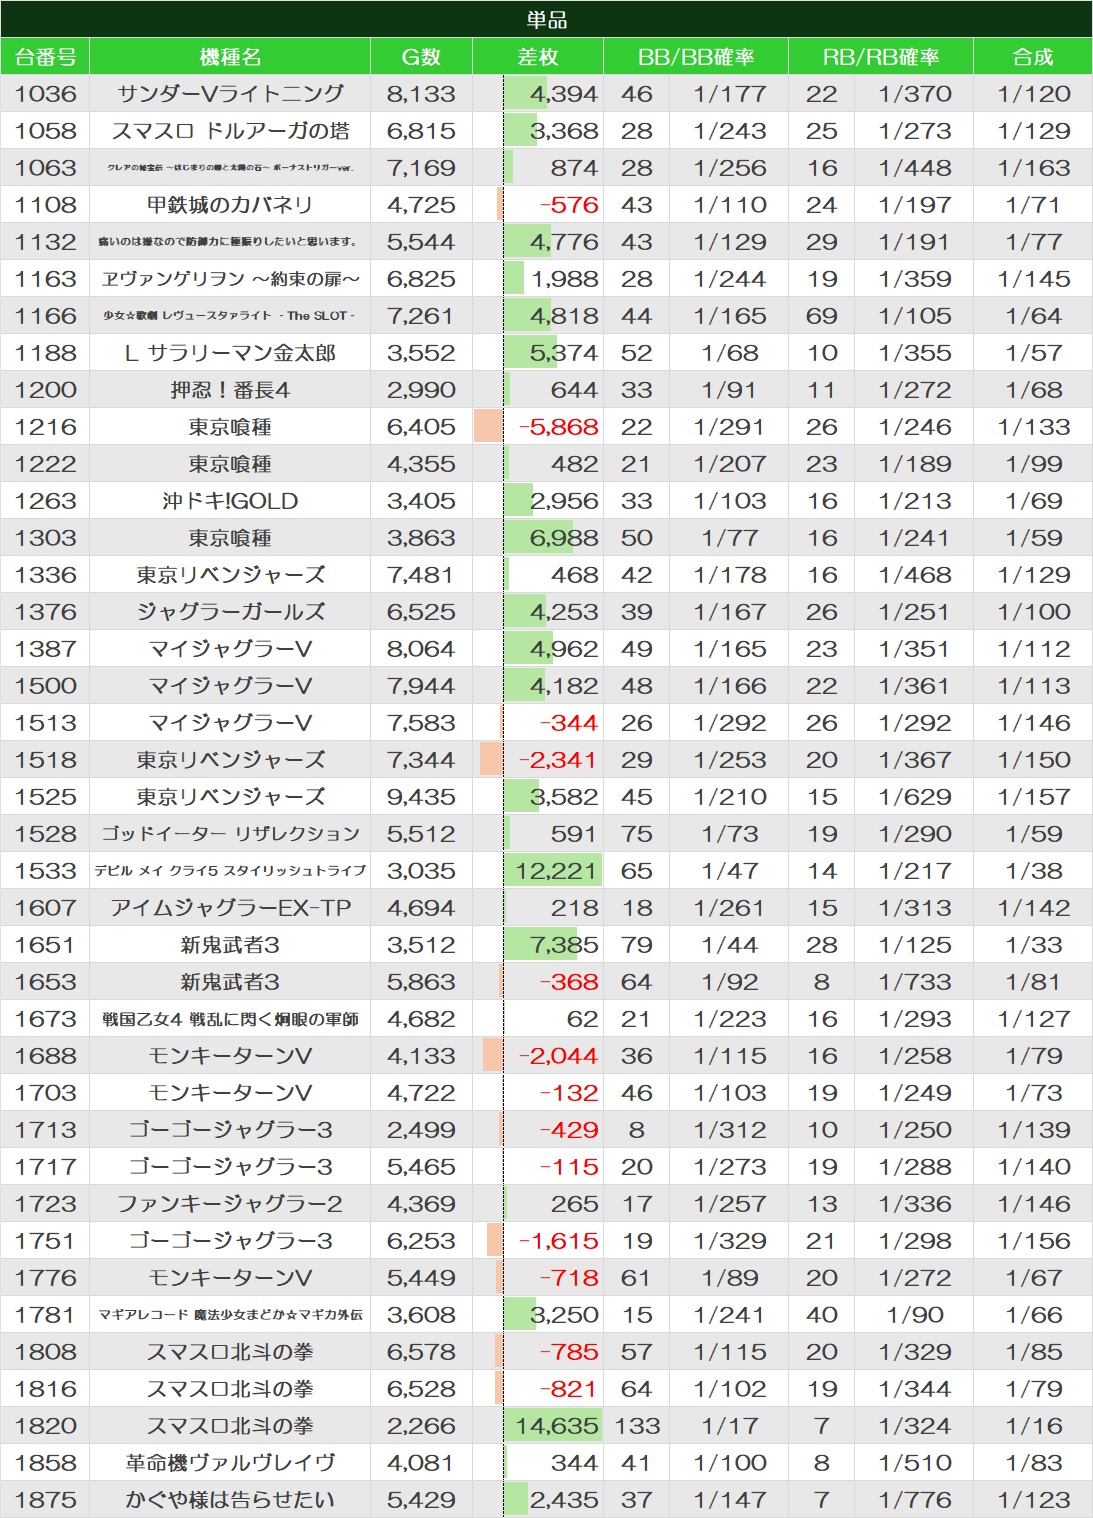Click 押忍！番長4 machine name

point(230,390)
